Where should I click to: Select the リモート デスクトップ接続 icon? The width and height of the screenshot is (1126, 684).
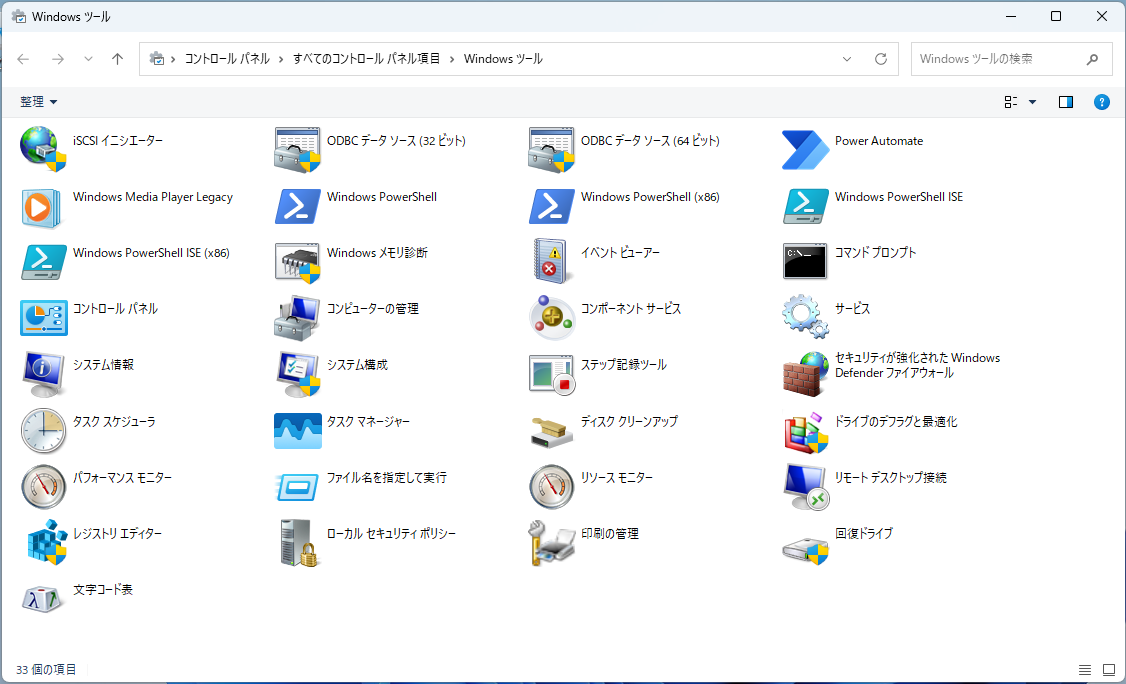pos(805,487)
